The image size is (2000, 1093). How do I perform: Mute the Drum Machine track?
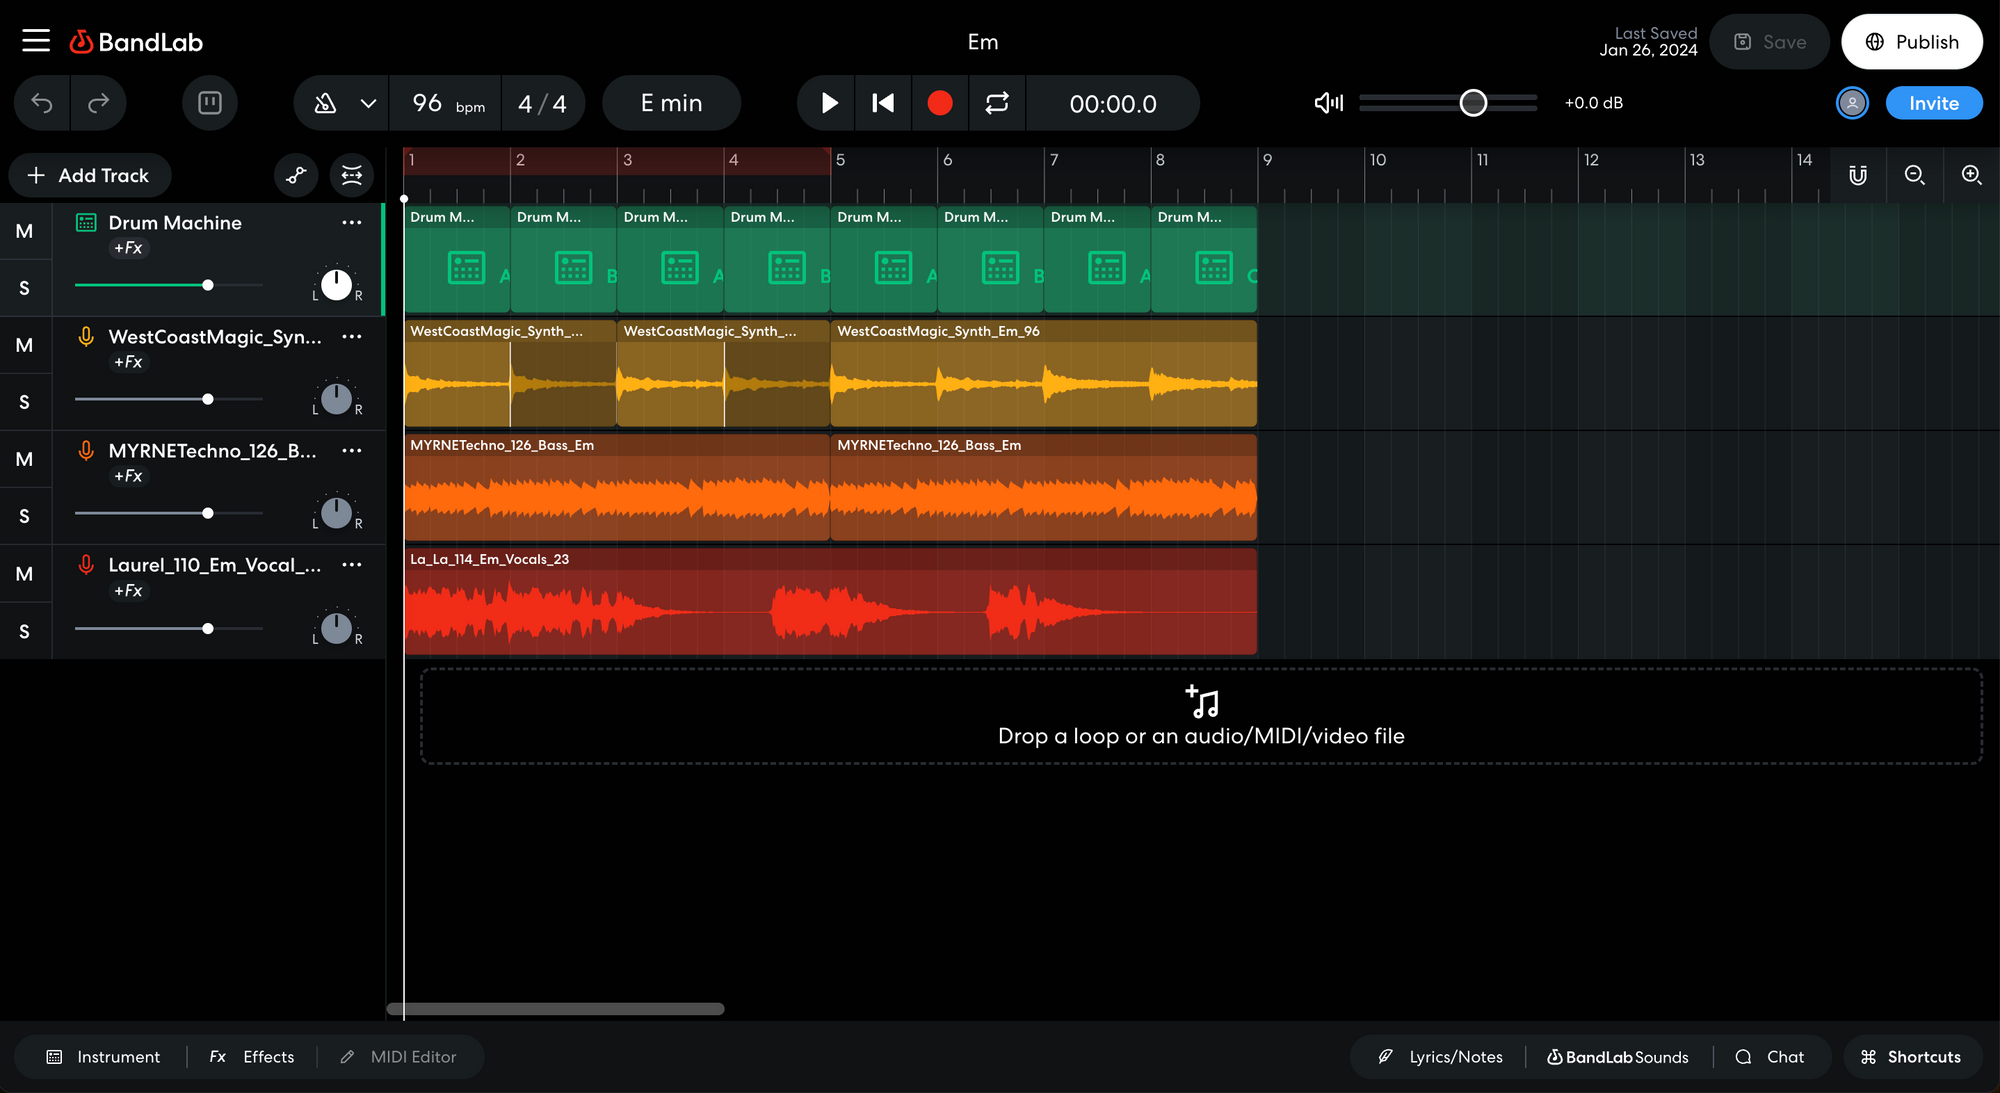pos(25,231)
